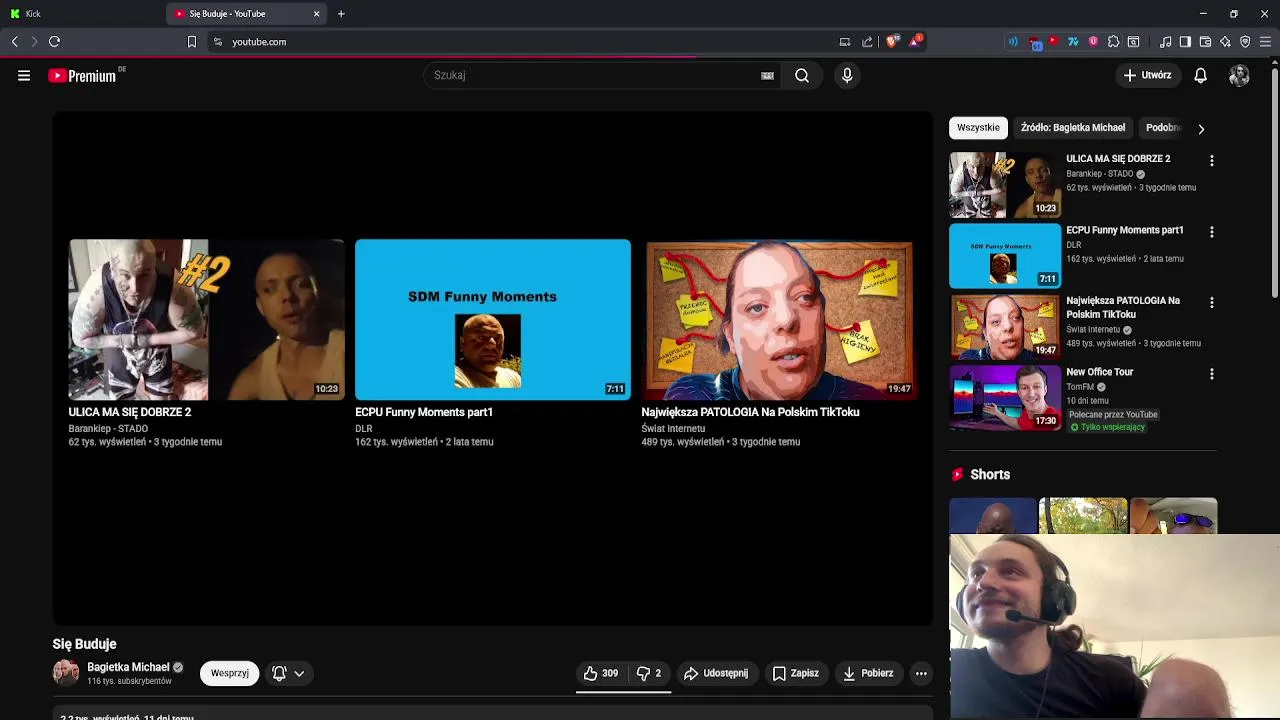Open options for sidebar ULICA MA SIĘ DOBRZE 2
Image resolution: width=1280 pixels, height=720 pixels.
click(1211, 160)
